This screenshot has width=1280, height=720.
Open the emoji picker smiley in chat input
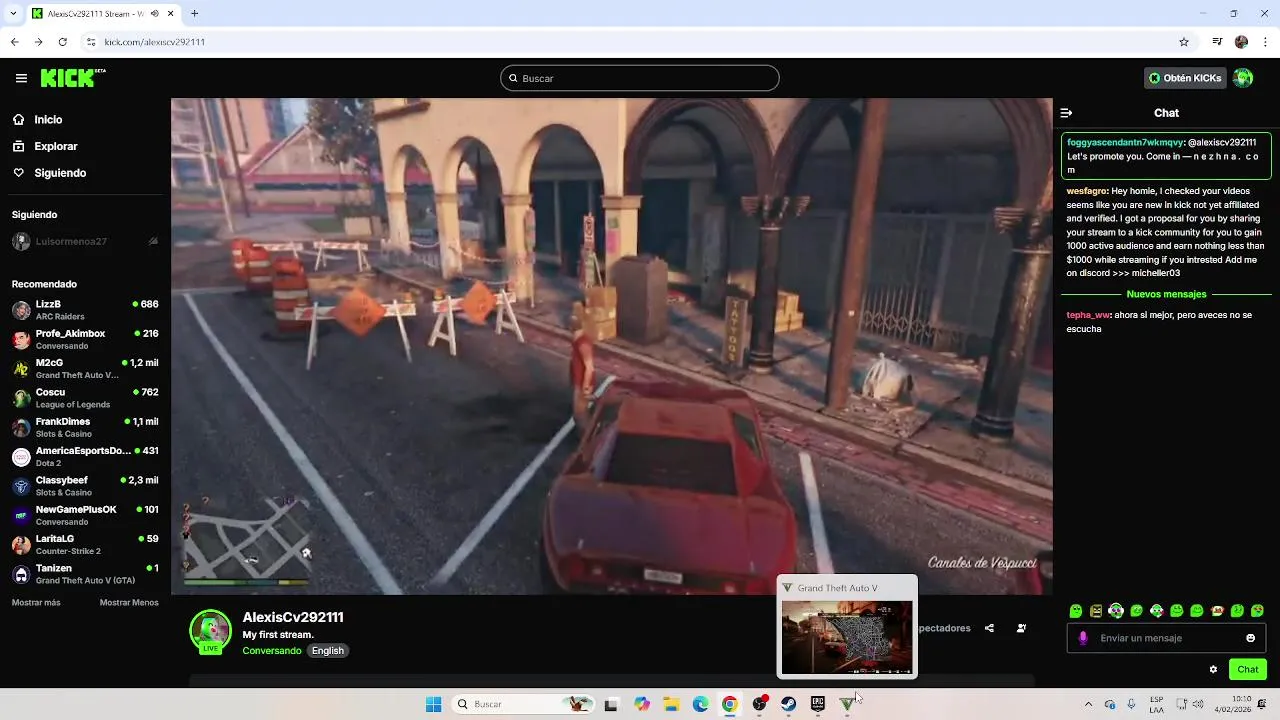click(x=1250, y=638)
